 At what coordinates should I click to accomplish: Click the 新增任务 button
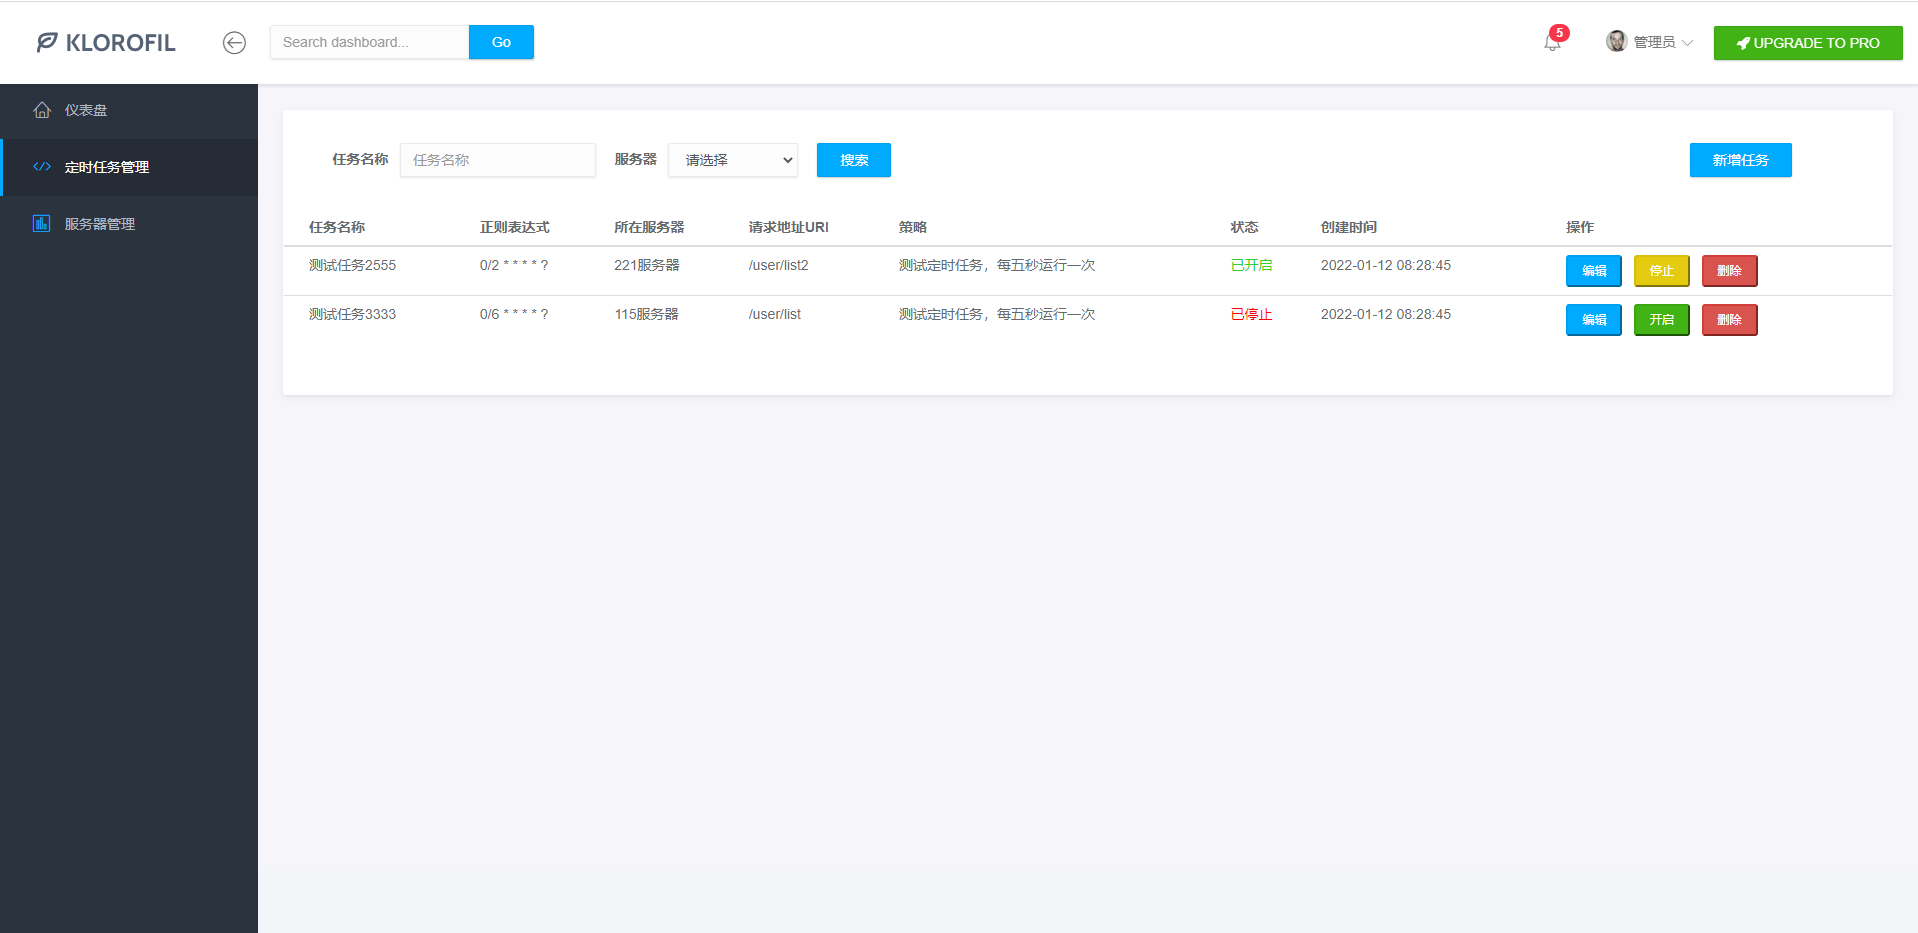tap(1740, 160)
